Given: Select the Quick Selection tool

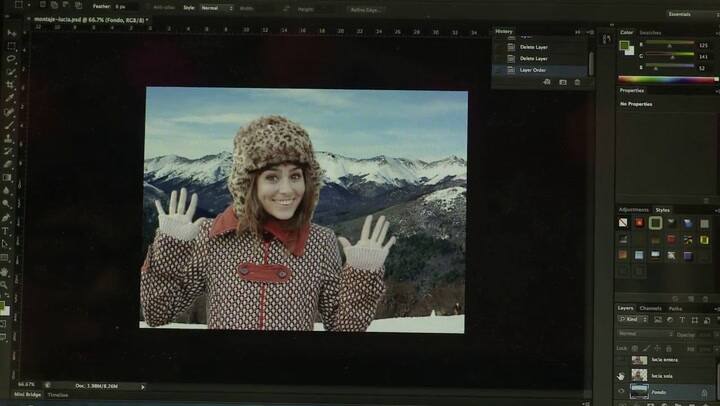Looking at the screenshot, I should (x=11, y=72).
